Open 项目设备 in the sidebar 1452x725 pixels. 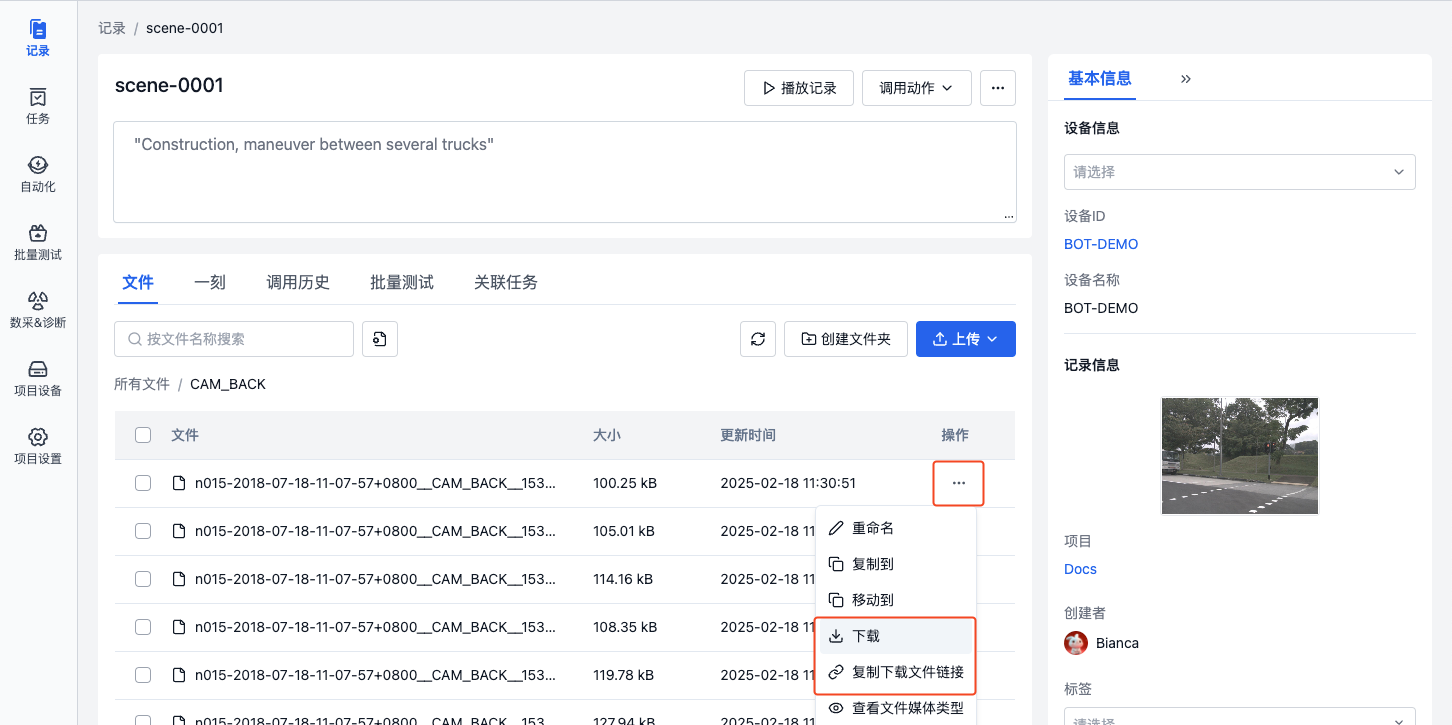coord(38,378)
